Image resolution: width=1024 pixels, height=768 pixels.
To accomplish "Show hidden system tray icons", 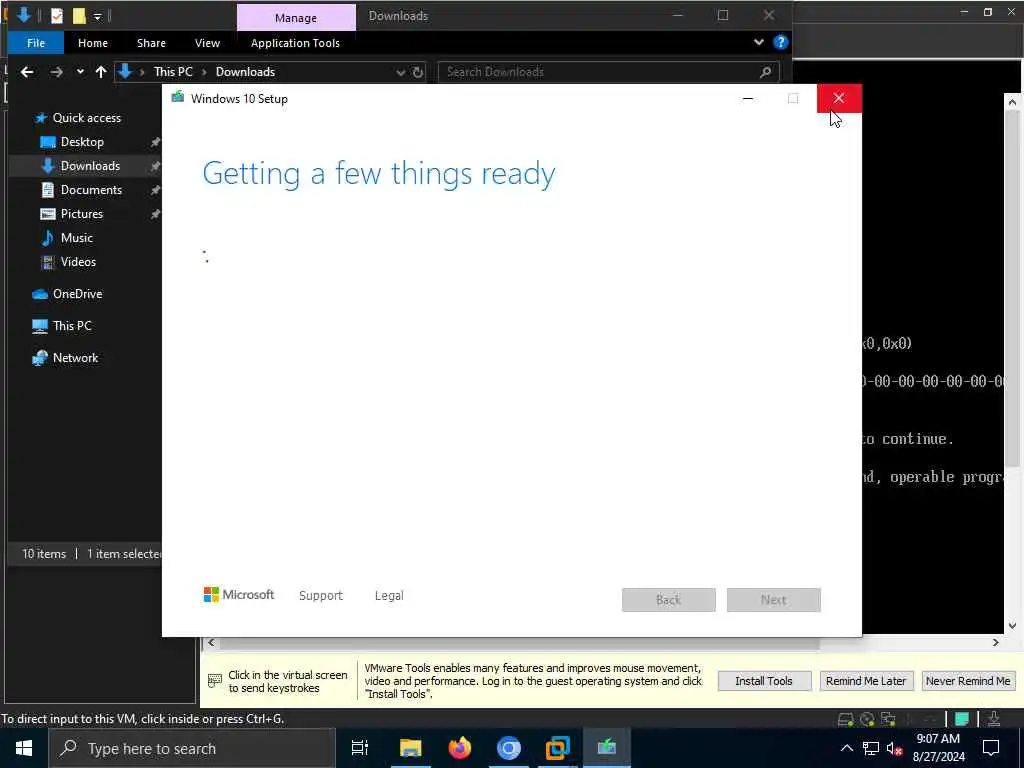I will point(846,748).
